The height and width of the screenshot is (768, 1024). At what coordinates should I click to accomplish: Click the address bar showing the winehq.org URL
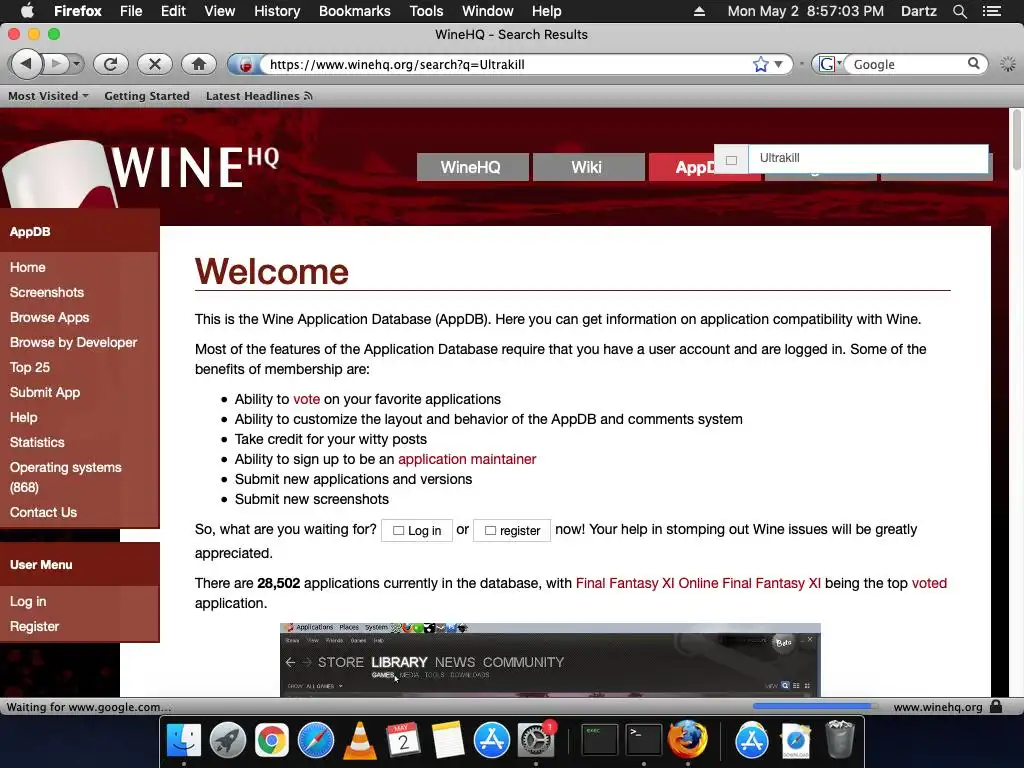(x=506, y=64)
